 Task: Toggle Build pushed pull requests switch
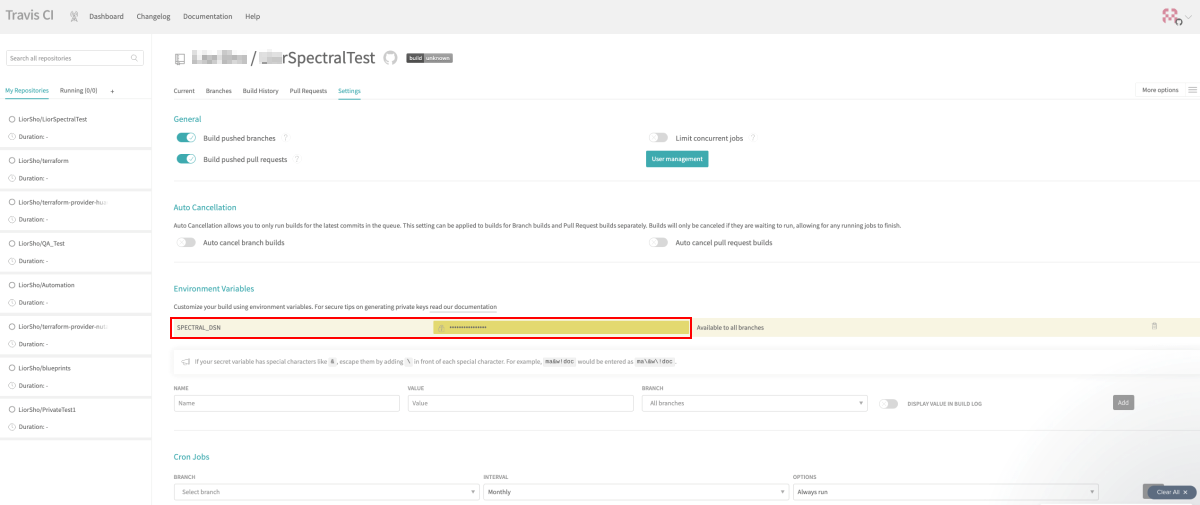point(186,159)
